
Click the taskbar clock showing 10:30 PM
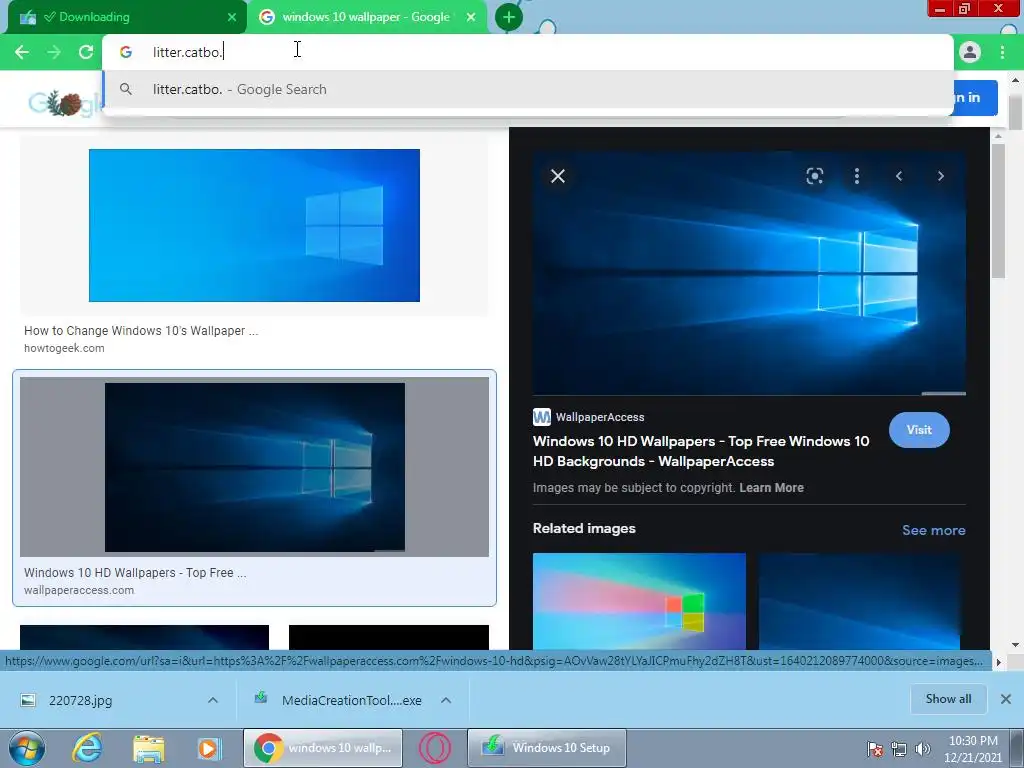[x=973, y=749]
